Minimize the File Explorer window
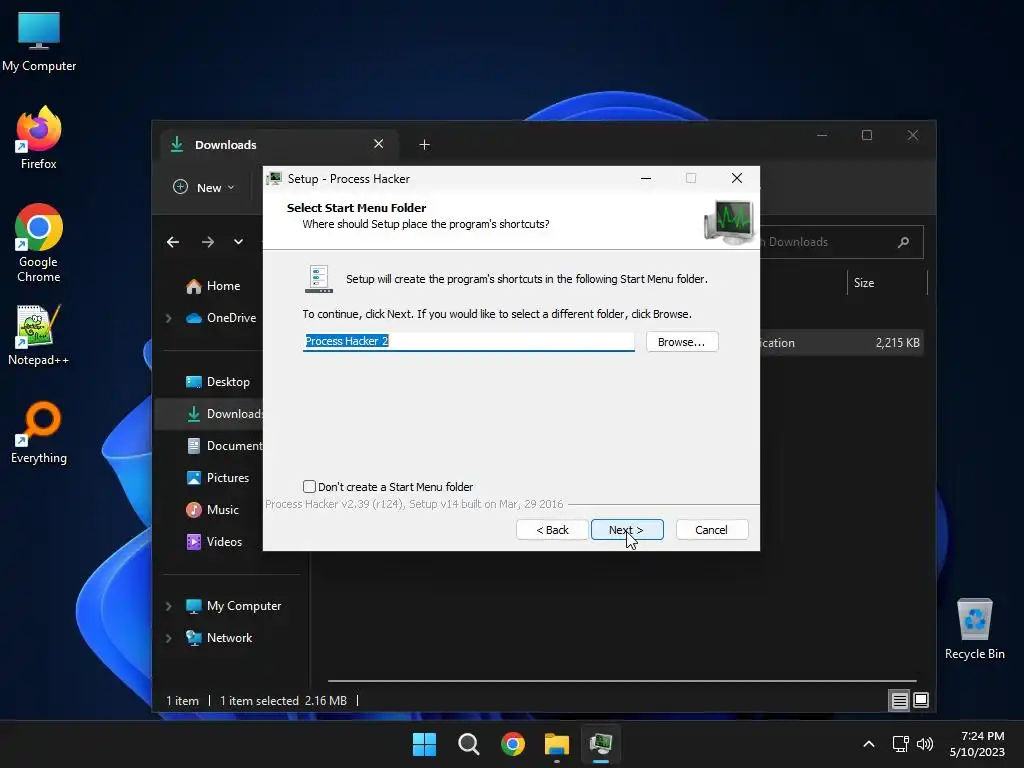 (x=822, y=135)
